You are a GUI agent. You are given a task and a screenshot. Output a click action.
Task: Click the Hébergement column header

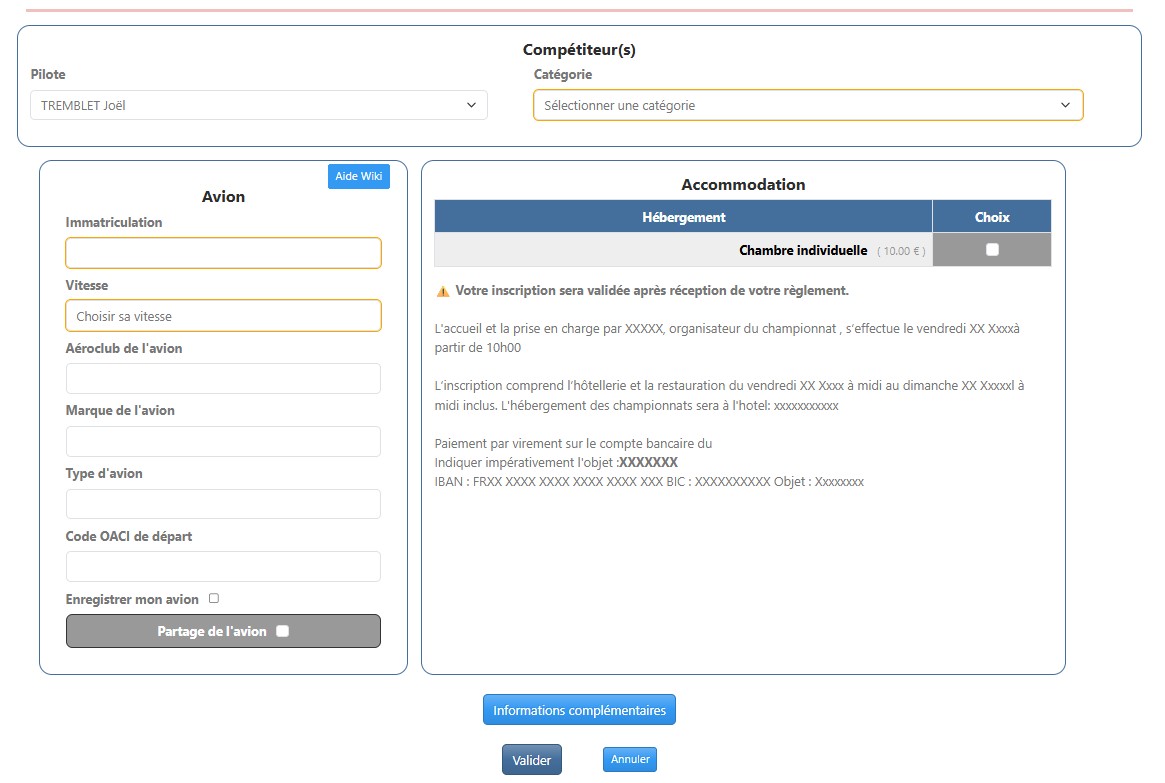(683, 217)
